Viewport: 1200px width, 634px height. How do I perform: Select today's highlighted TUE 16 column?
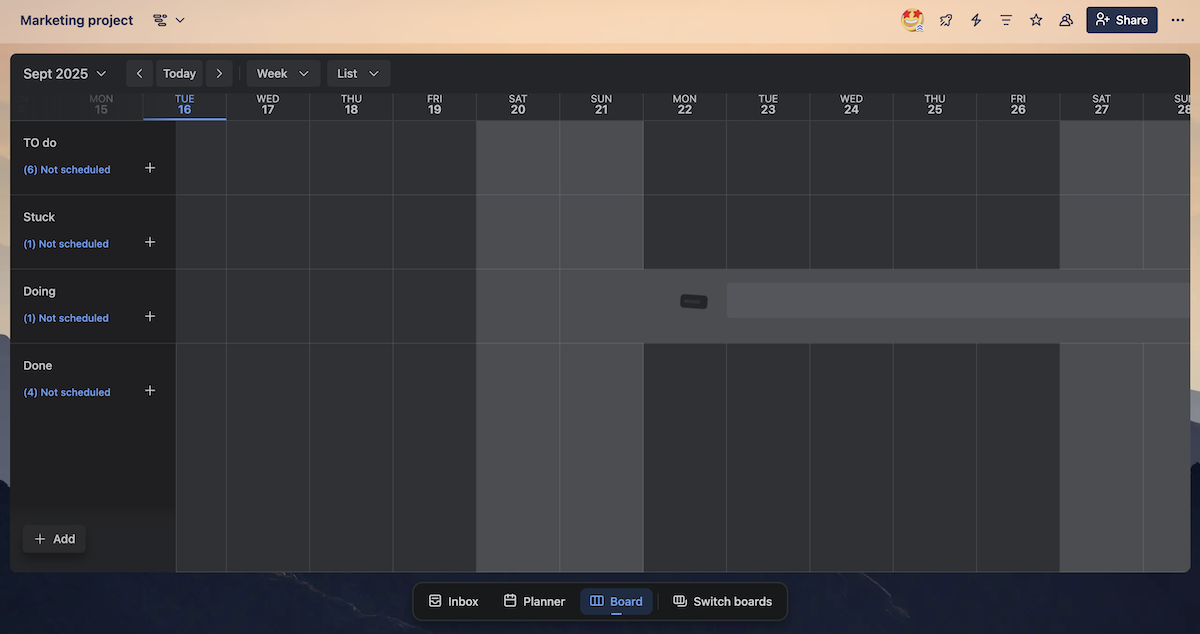pyautogui.click(x=184, y=104)
